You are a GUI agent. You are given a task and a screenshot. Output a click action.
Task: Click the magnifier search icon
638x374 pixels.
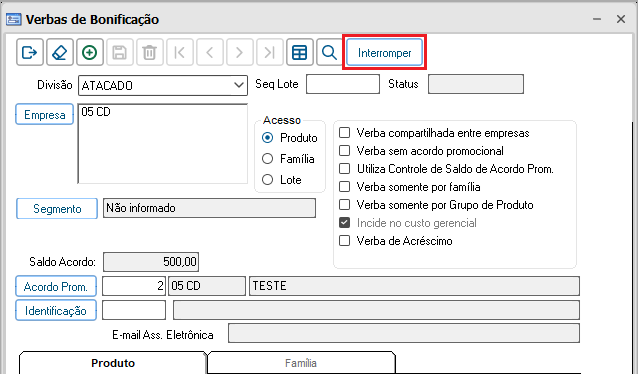329,52
